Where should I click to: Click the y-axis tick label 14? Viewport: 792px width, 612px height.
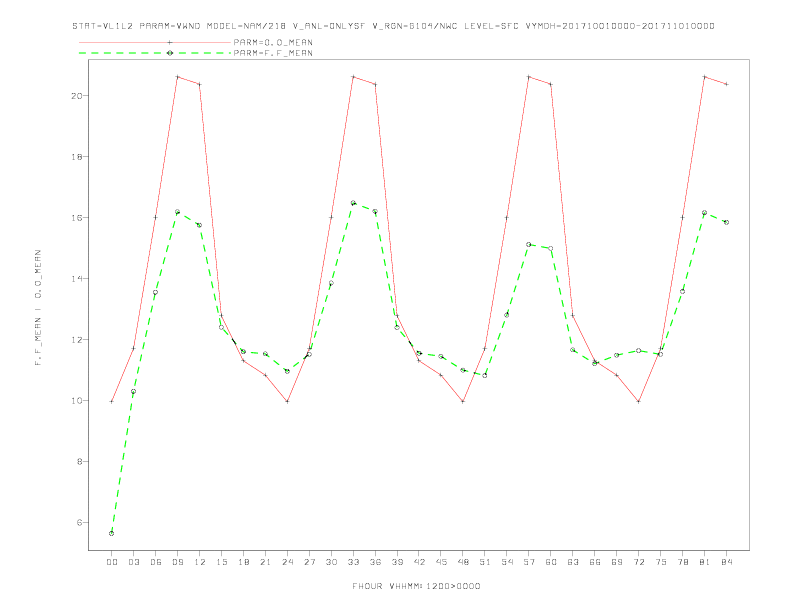click(77, 279)
